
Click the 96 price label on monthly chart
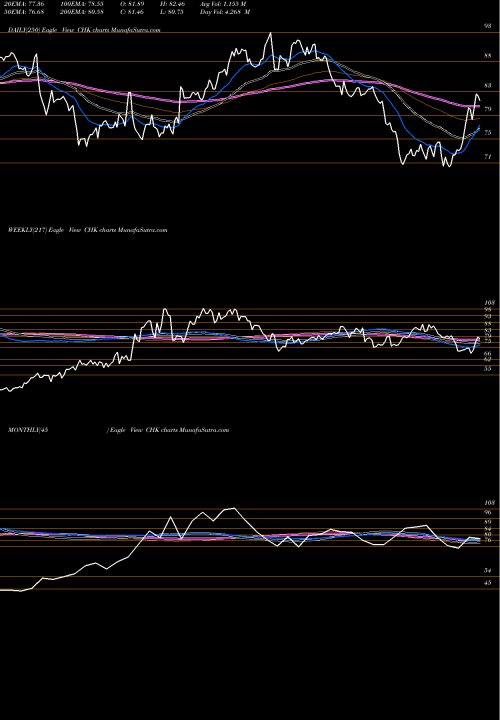click(x=488, y=512)
